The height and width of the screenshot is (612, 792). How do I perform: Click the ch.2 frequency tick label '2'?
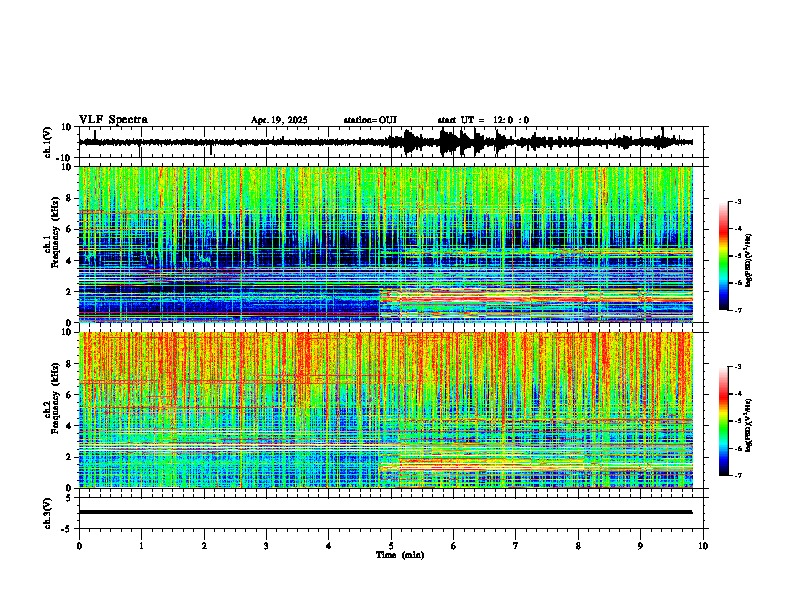[x=69, y=457]
